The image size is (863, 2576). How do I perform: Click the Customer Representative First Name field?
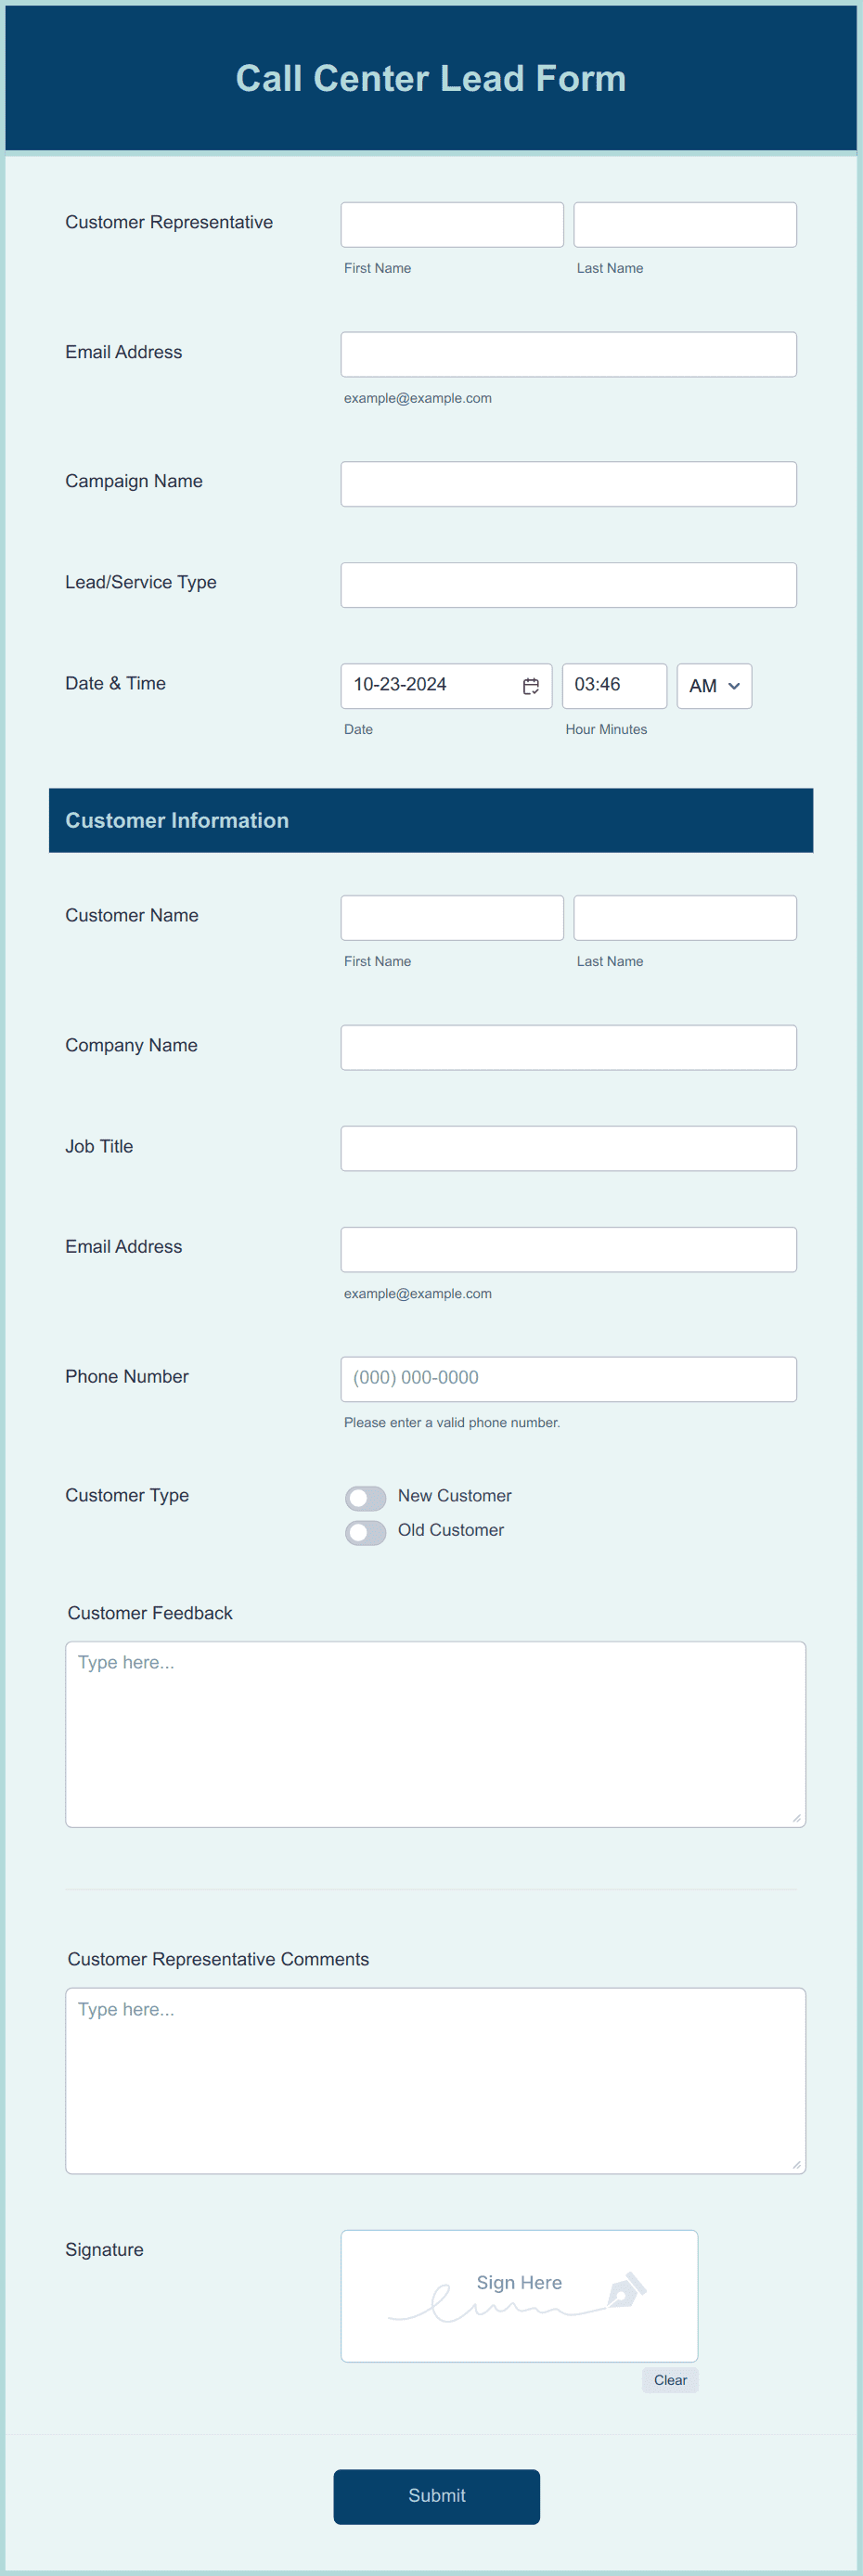click(451, 224)
